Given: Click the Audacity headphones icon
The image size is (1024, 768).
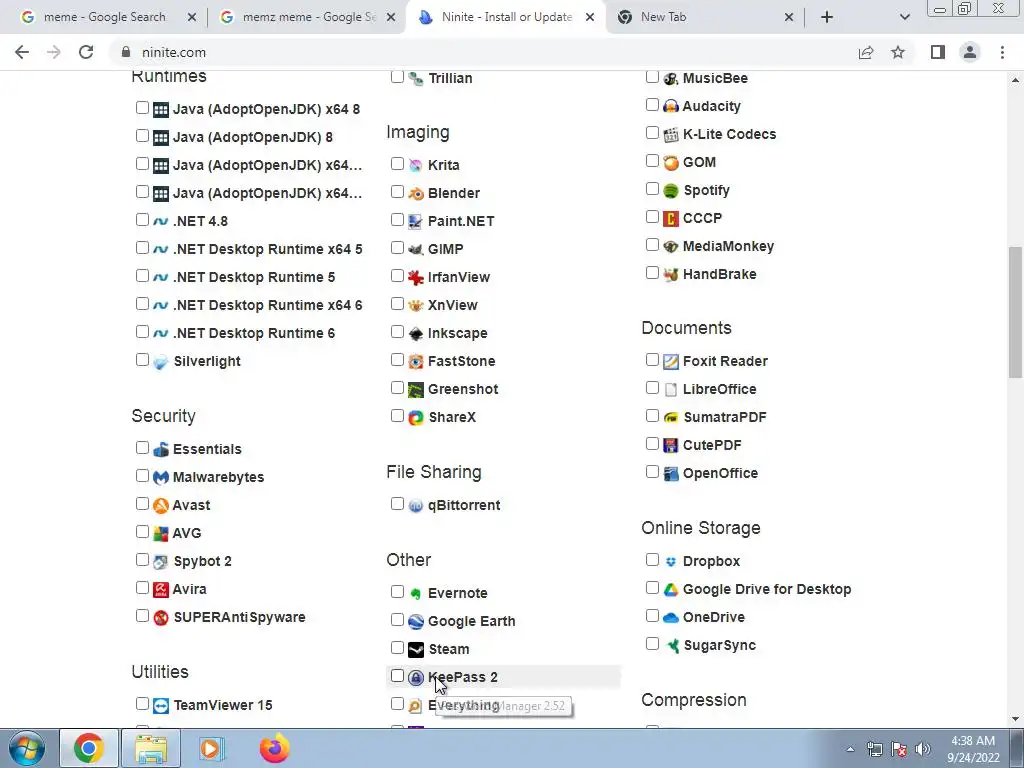Looking at the screenshot, I should click(671, 106).
